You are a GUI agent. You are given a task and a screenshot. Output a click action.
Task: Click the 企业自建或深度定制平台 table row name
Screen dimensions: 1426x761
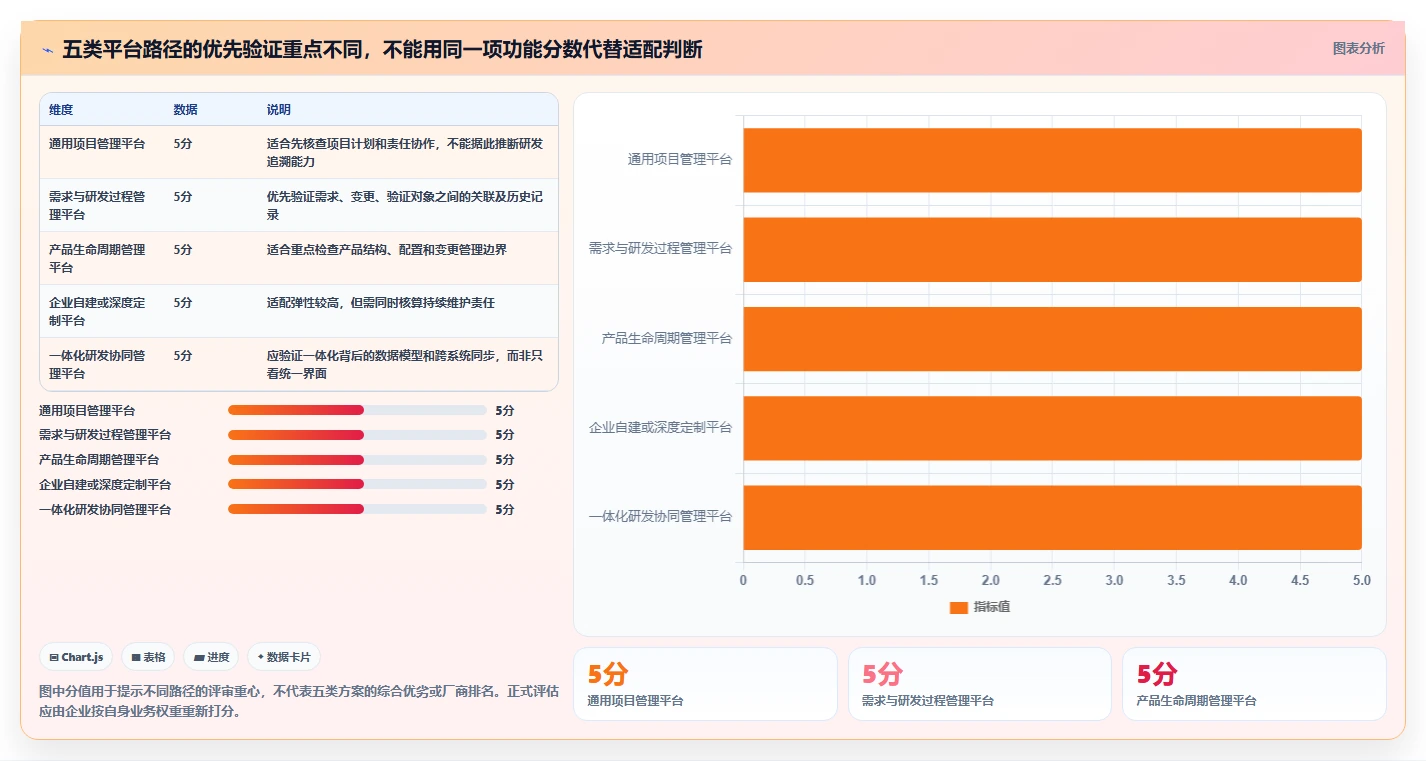97,311
